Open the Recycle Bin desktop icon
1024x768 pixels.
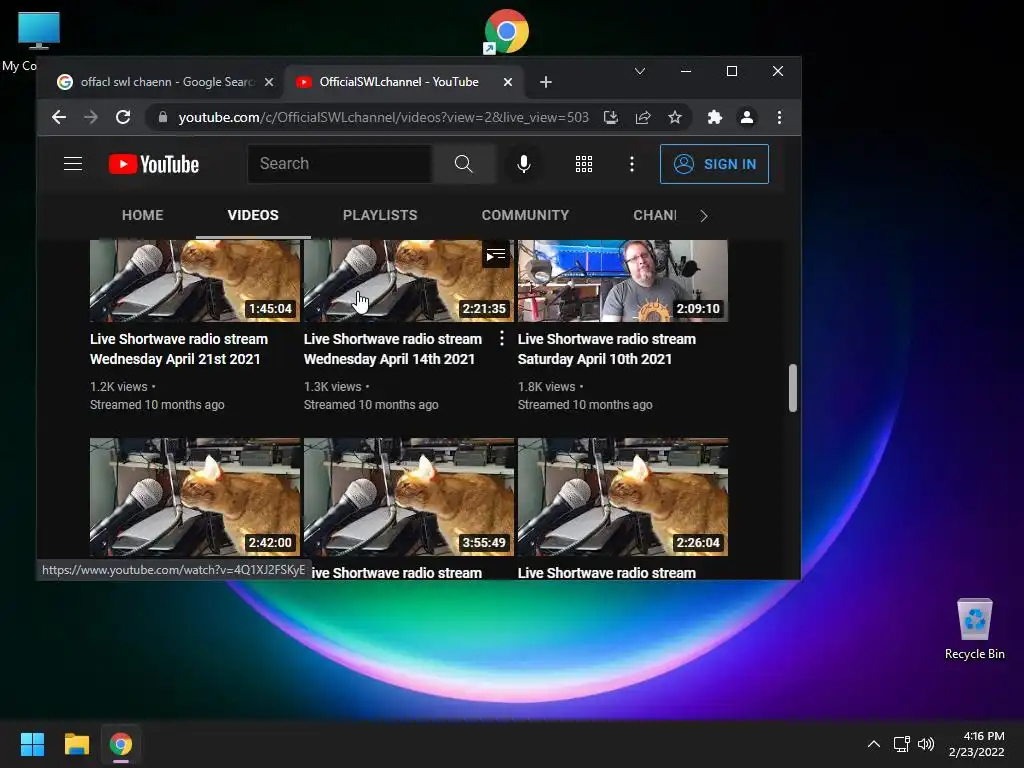(x=974, y=629)
